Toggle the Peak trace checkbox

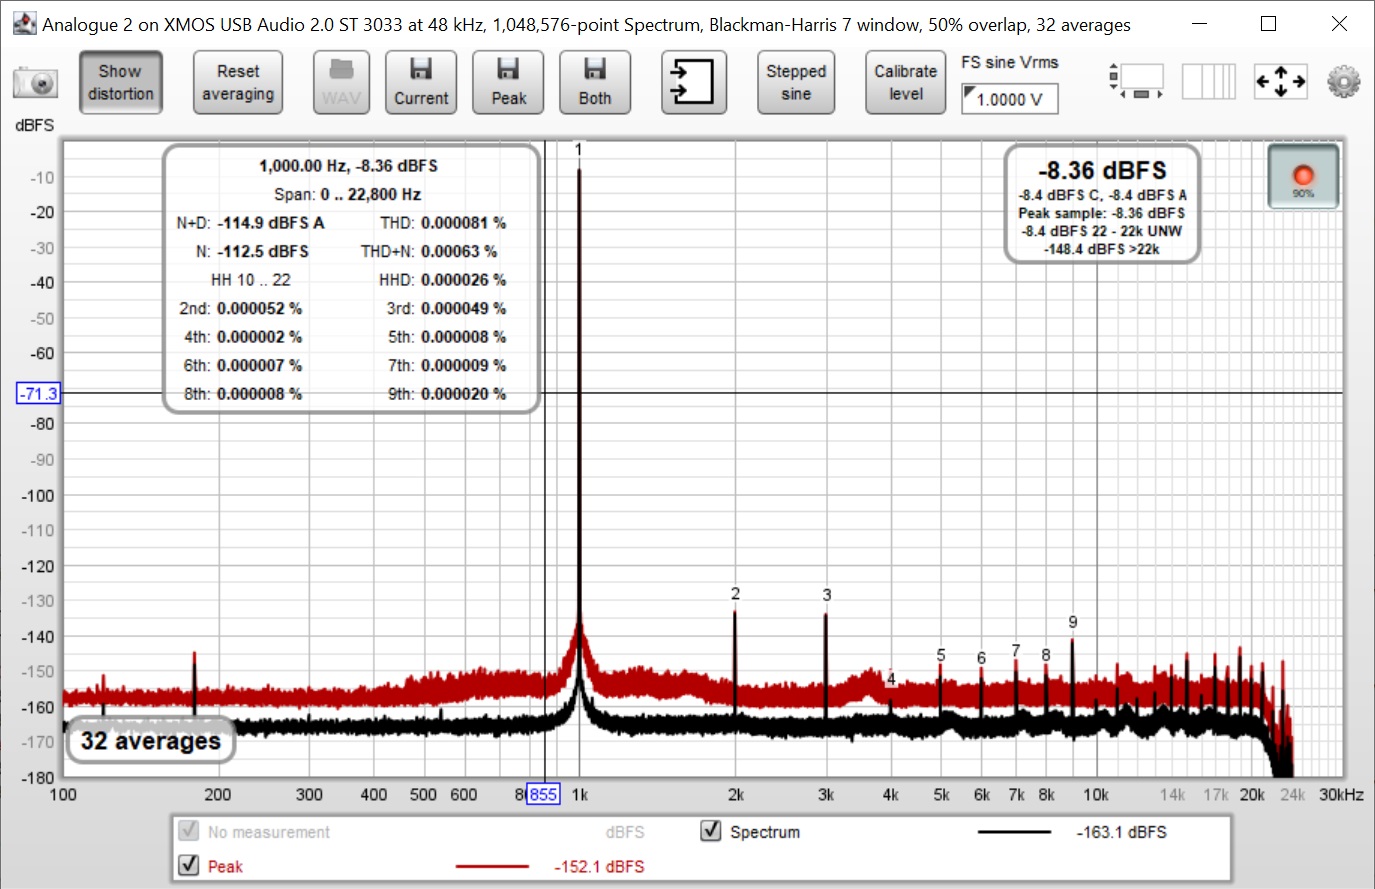coord(188,864)
